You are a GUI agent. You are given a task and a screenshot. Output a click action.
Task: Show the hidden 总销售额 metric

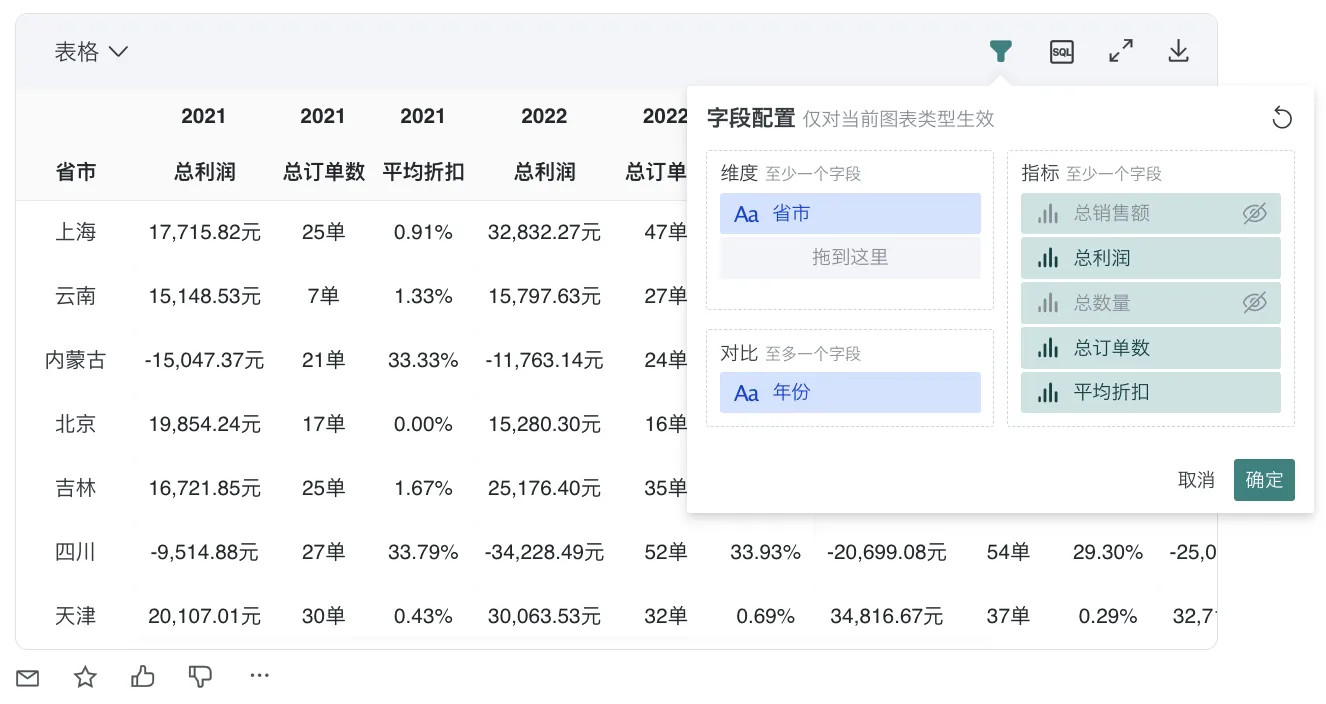pyautogui.click(x=1254, y=213)
